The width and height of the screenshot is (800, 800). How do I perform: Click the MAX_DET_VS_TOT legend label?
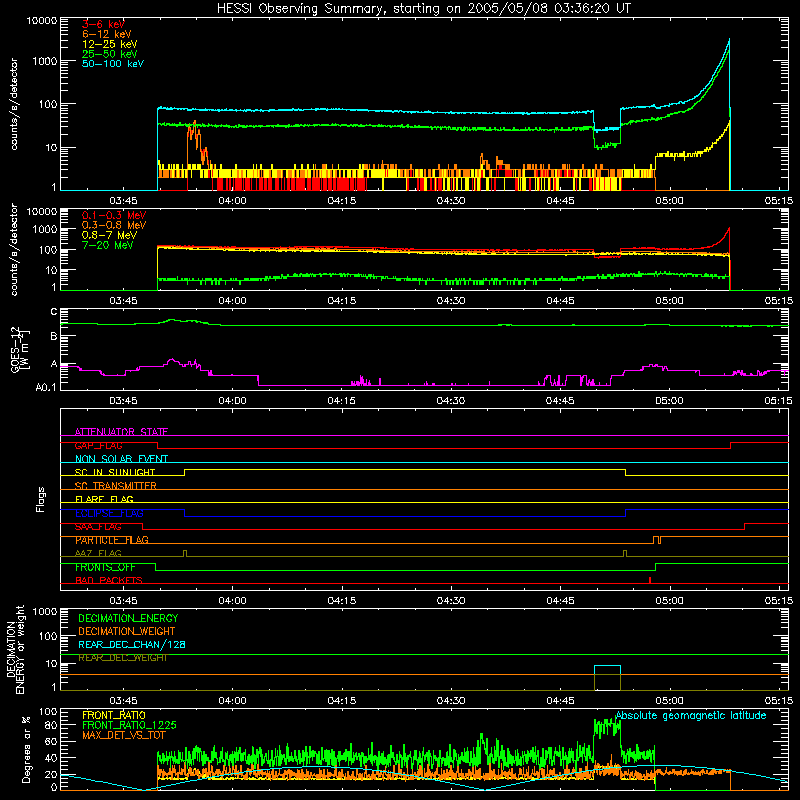[x=123, y=735]
